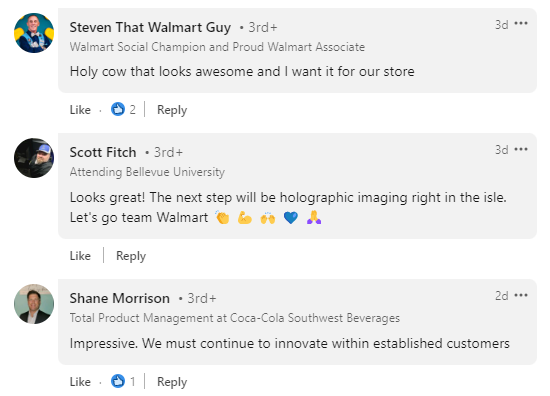Open three-dot menu on Scott Fitch's comment
The width and height of the screenshot is (550, 396).
pyautogui.click(x=521, y=149)
